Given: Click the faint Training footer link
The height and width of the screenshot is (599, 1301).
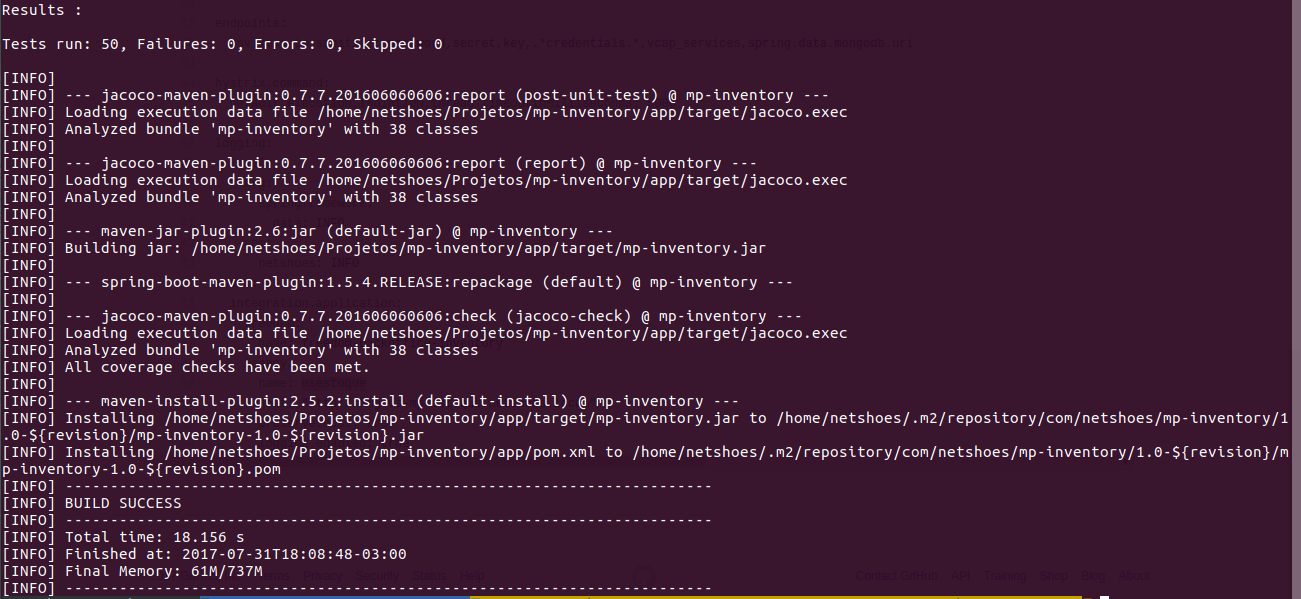Looking at the screenshot, I should click(1004, 576).
